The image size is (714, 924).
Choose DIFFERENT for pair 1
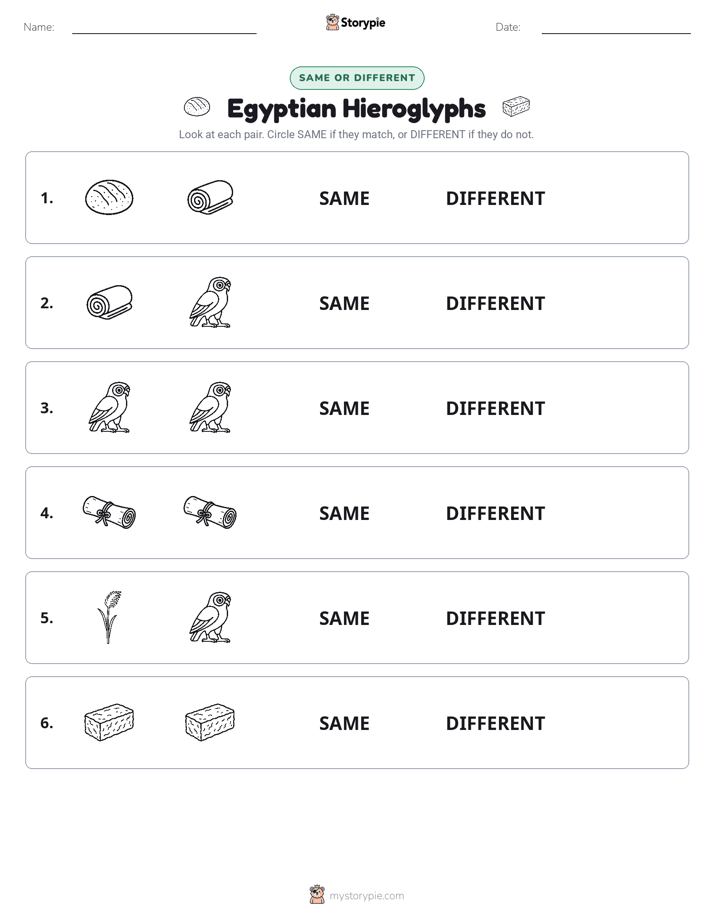coord(495,198)
